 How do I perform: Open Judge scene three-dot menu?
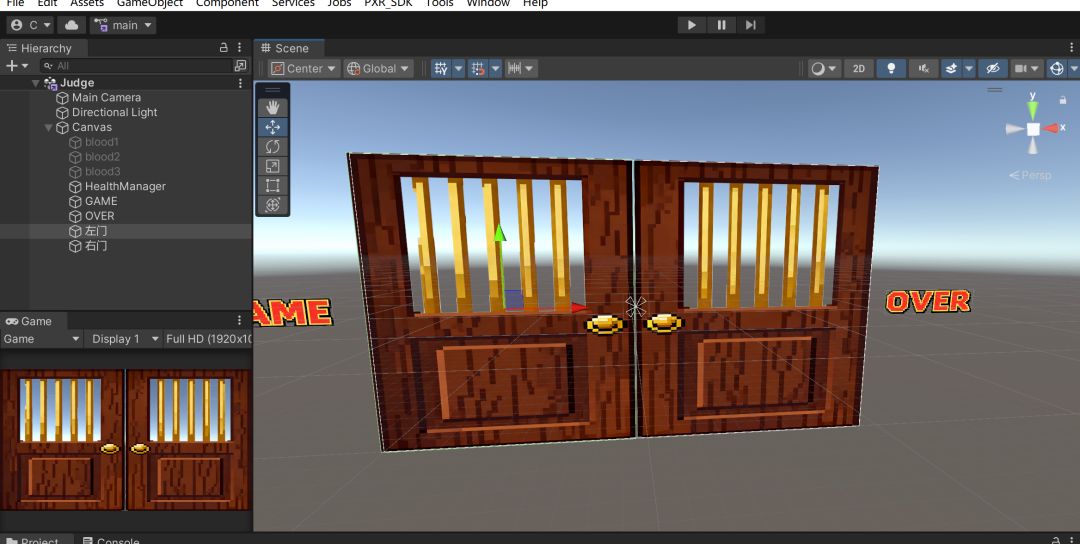click(x=240, y=83)
